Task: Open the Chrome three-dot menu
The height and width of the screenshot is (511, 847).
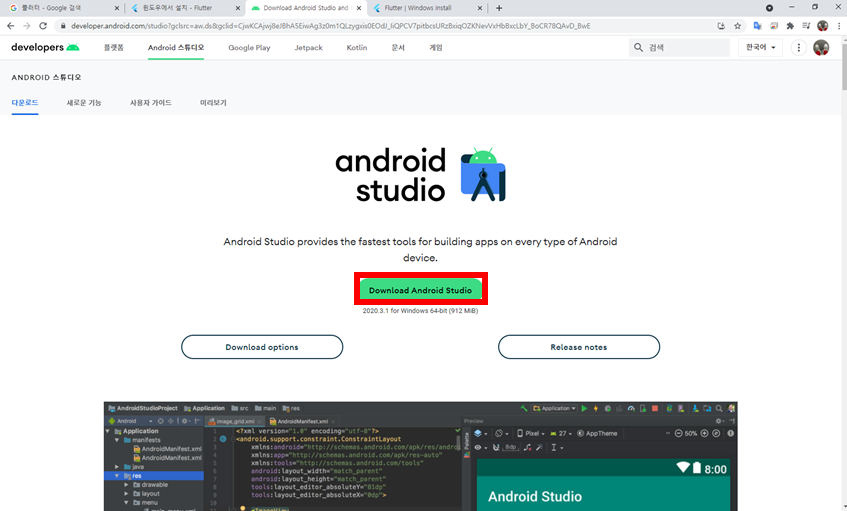Action: (839, 25)
